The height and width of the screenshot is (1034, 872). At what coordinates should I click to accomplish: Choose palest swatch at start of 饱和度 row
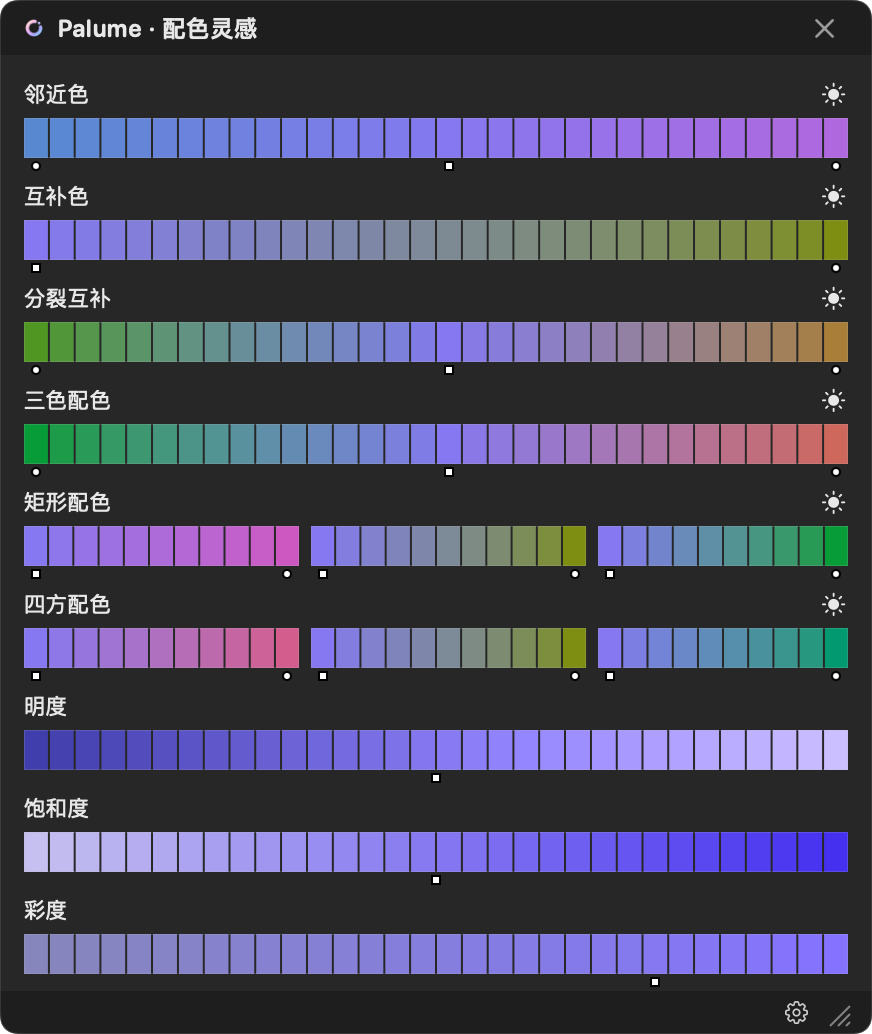point(36,852)
